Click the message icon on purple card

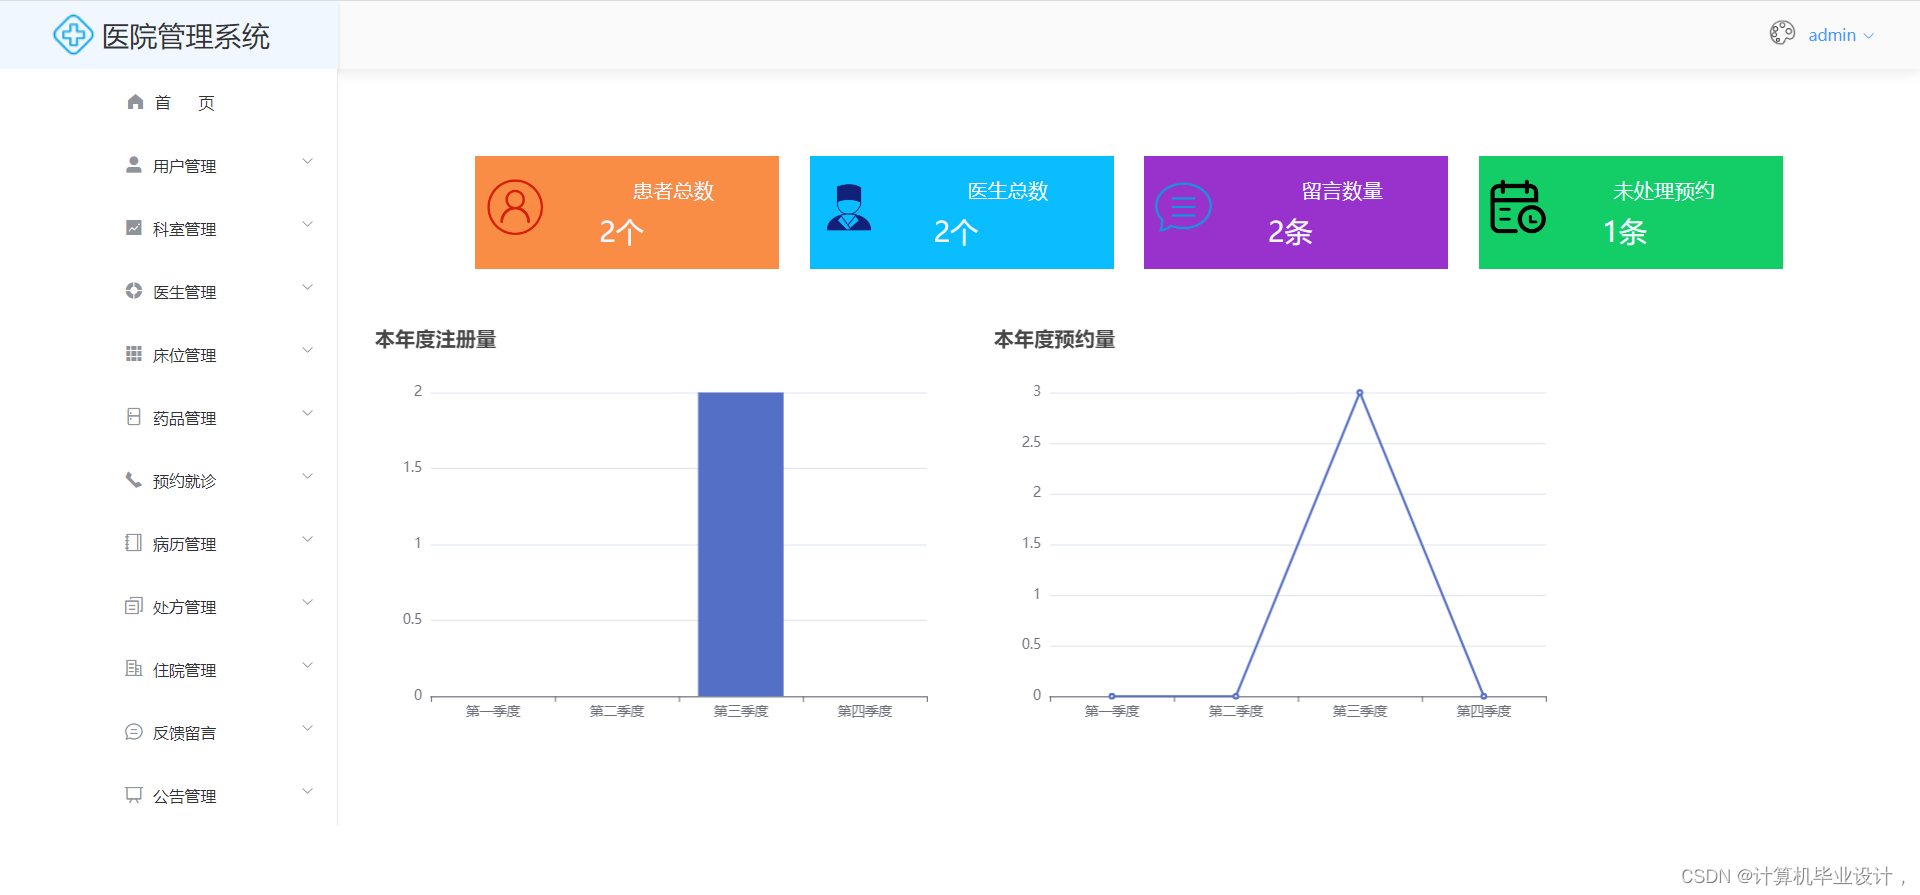click(1183, 207)
